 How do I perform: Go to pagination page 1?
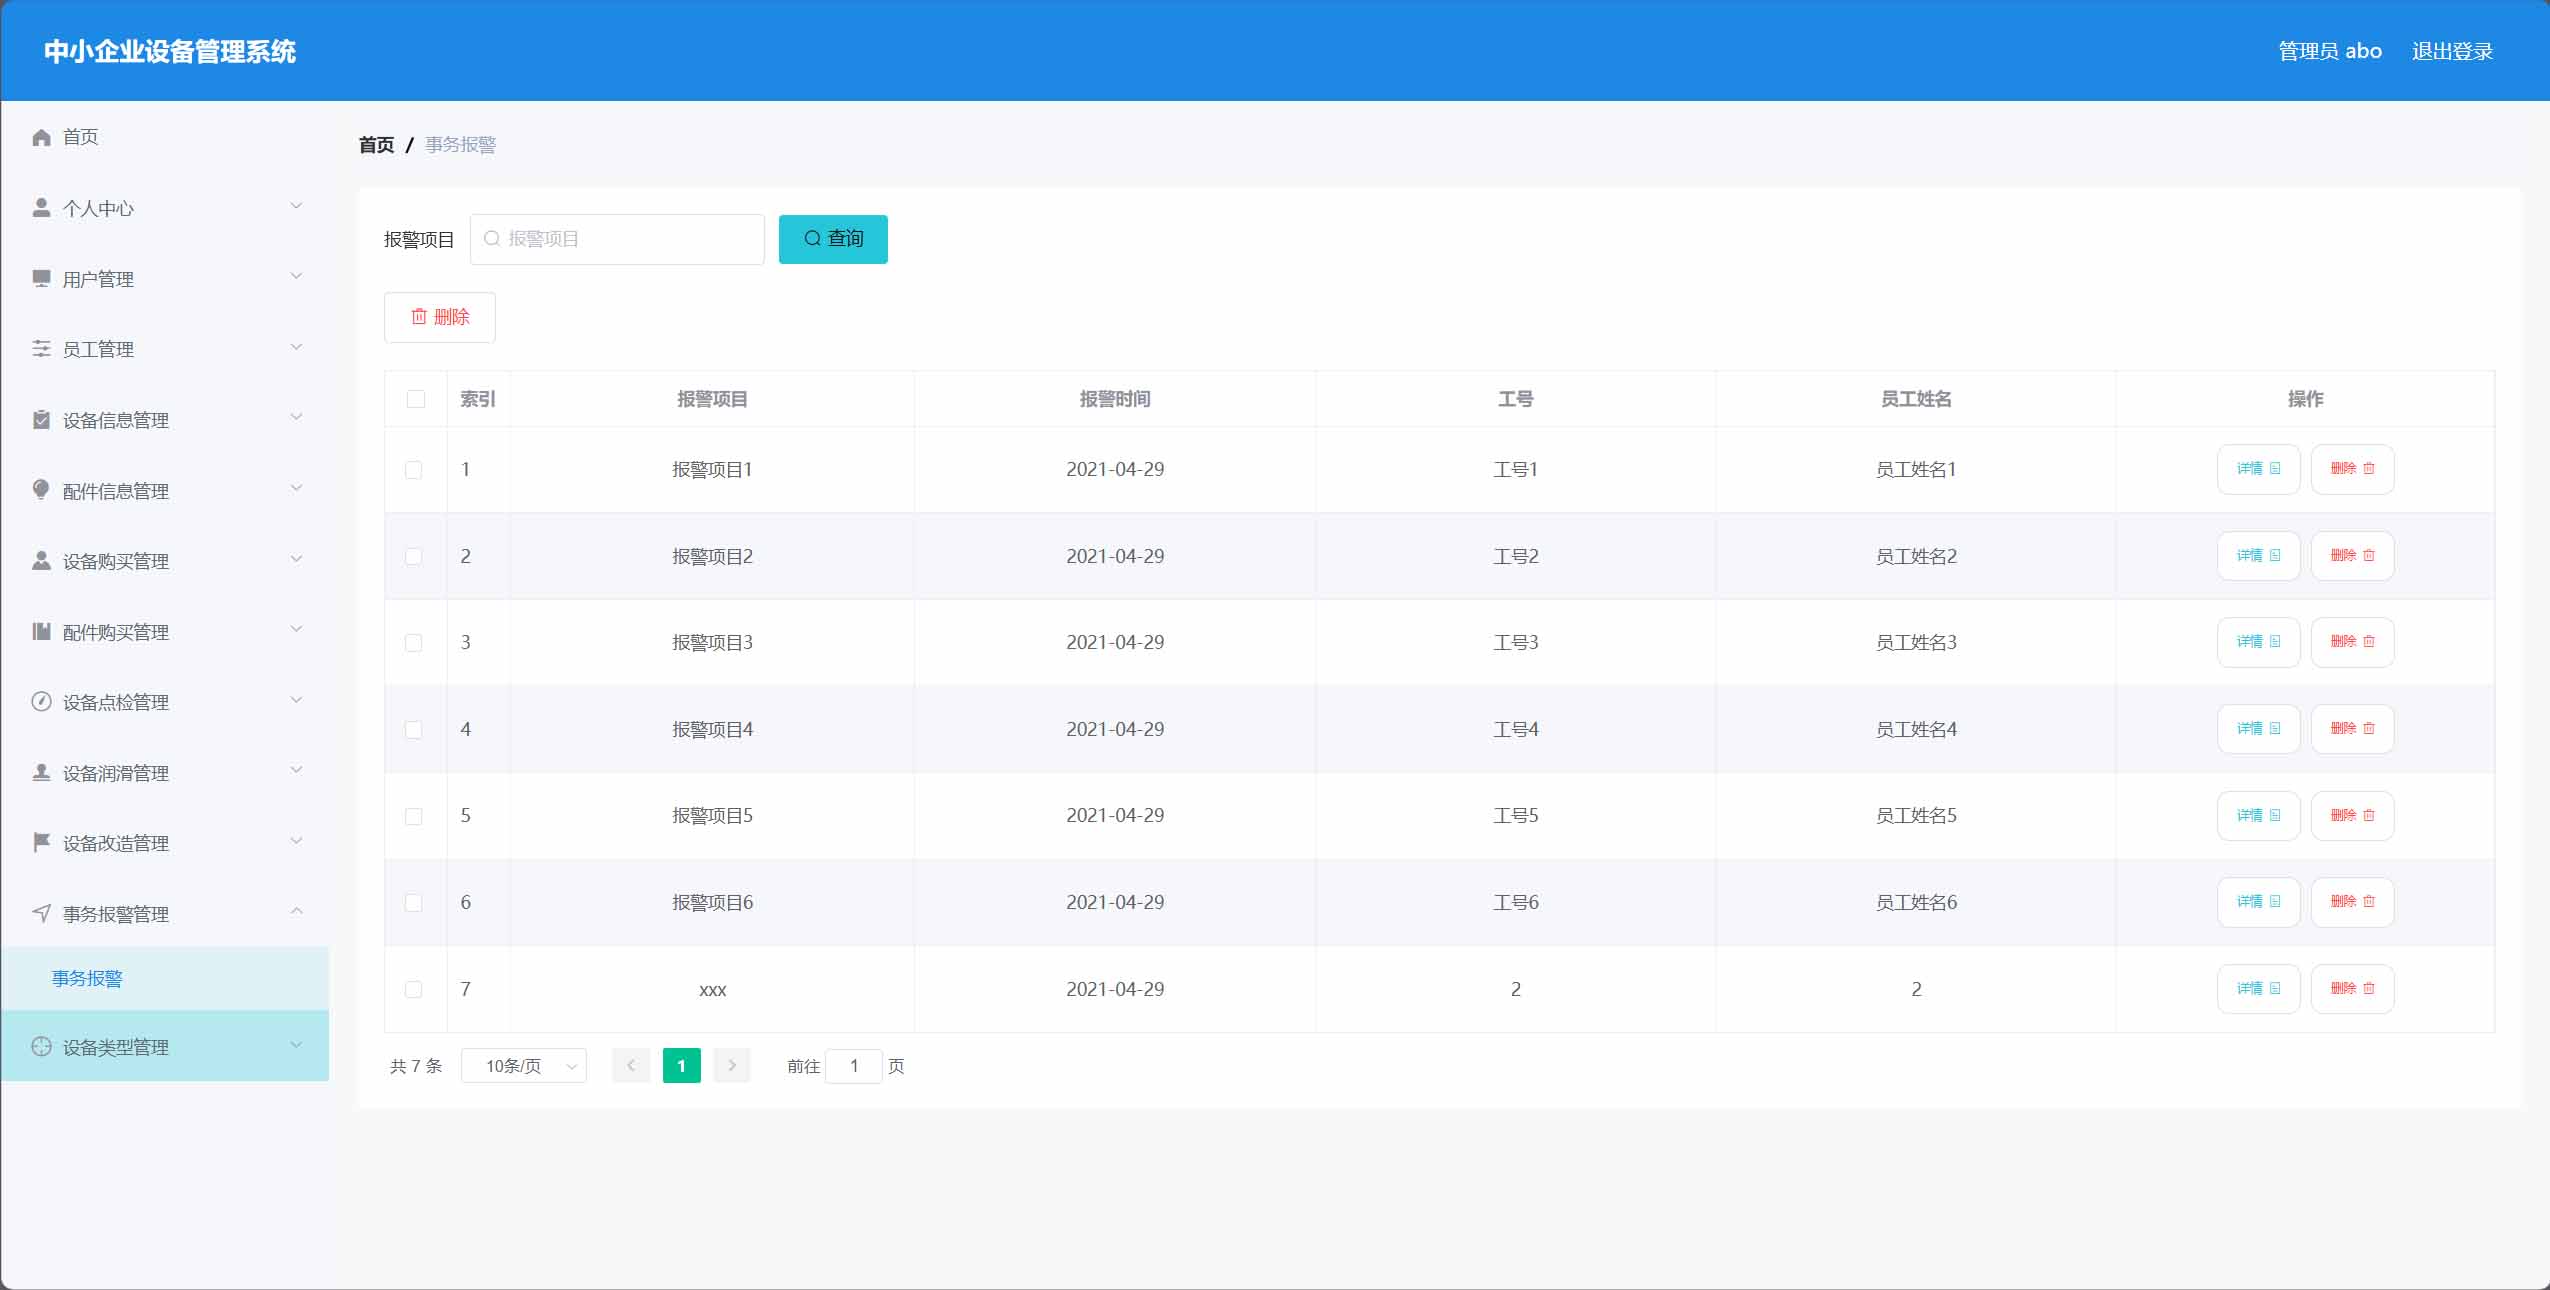pyautogui.click(x=682, y=1066)
